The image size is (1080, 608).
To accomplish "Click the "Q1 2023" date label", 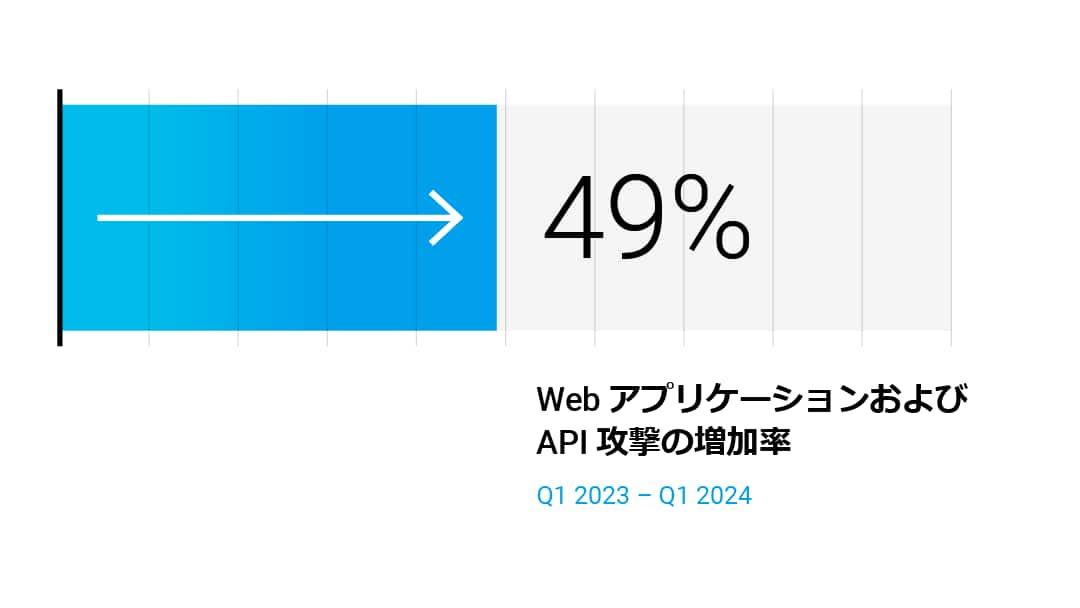I will coord(584,495).
